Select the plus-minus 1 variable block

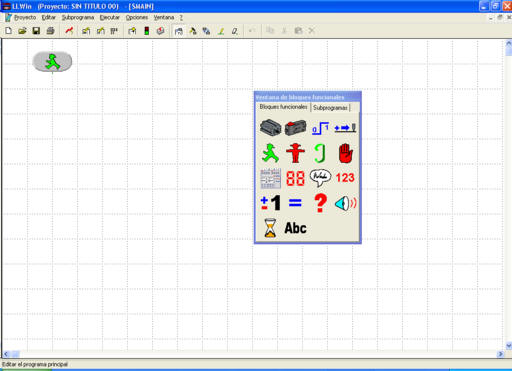point(270,203)
